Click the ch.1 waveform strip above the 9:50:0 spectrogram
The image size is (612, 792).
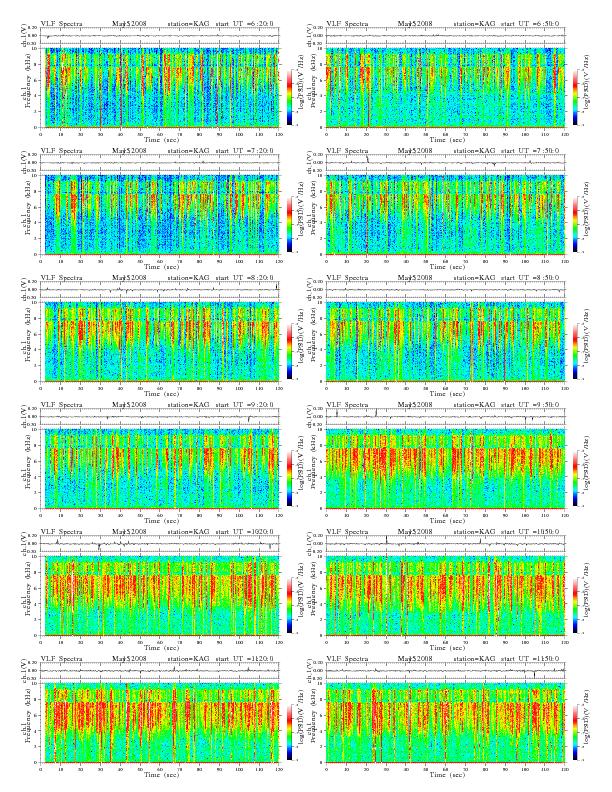click(x=445, y=417)
